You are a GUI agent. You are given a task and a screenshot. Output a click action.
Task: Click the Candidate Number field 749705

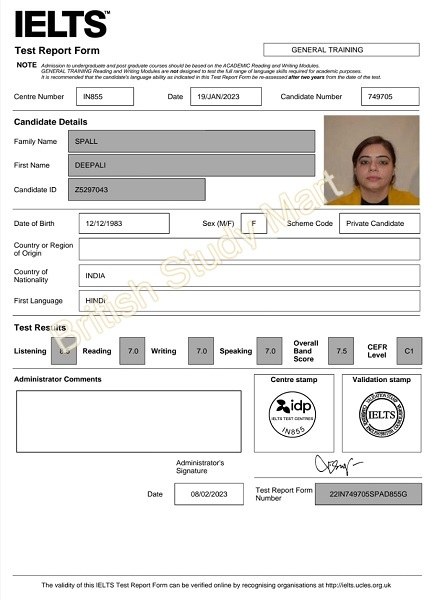click(390, 96)
